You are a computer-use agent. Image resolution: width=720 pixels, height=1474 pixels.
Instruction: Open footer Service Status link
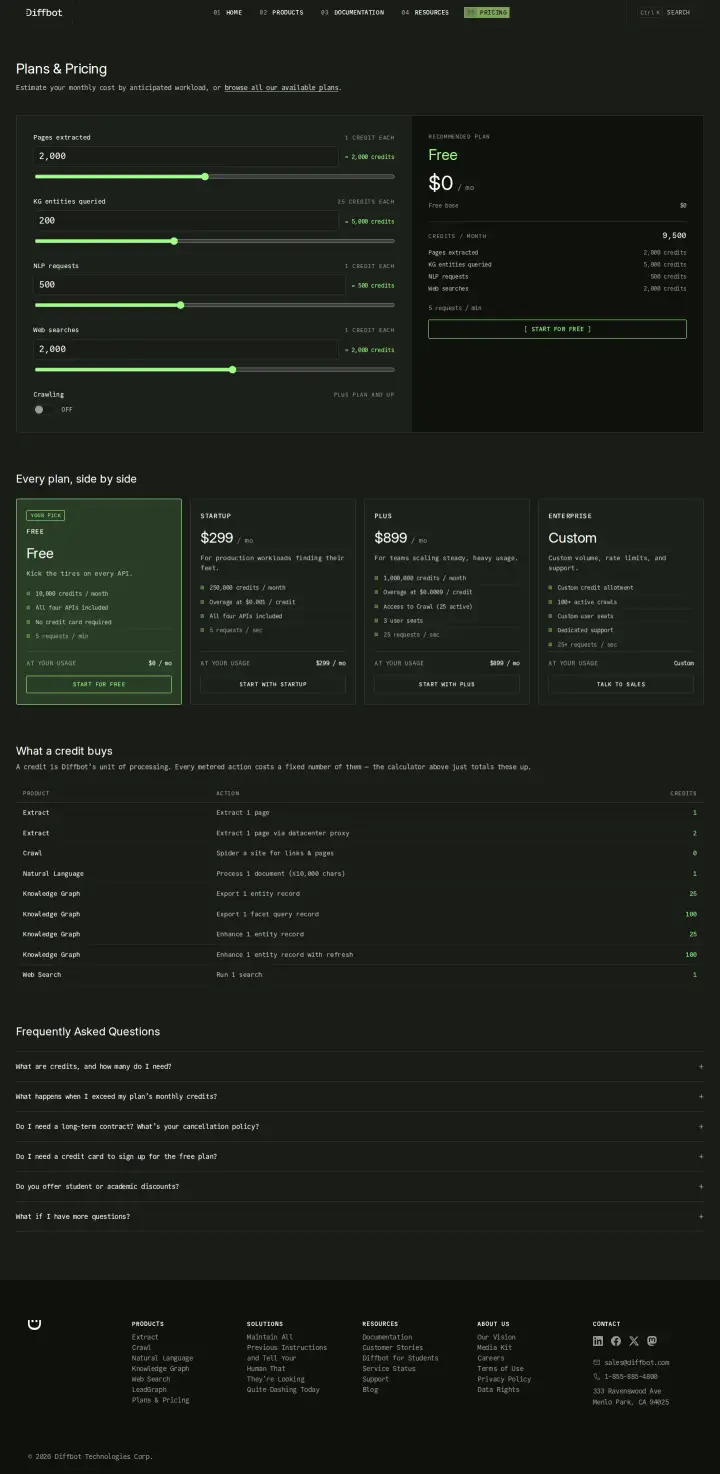(x=389, y=1369)
